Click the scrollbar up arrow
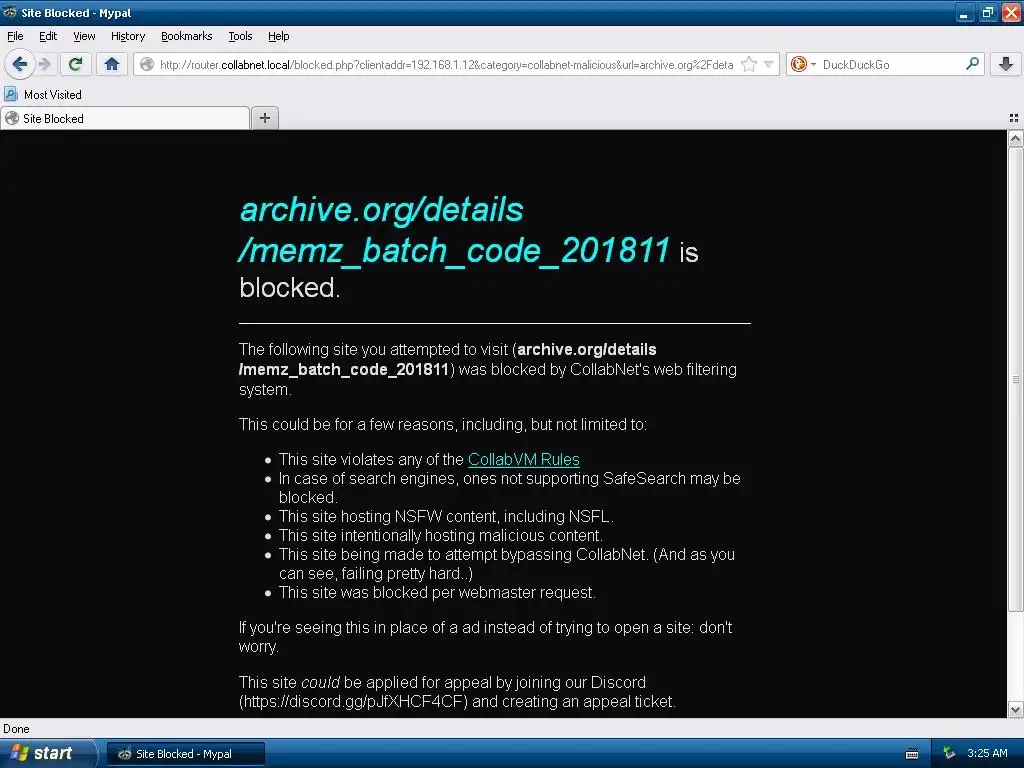 (1016, 138)
